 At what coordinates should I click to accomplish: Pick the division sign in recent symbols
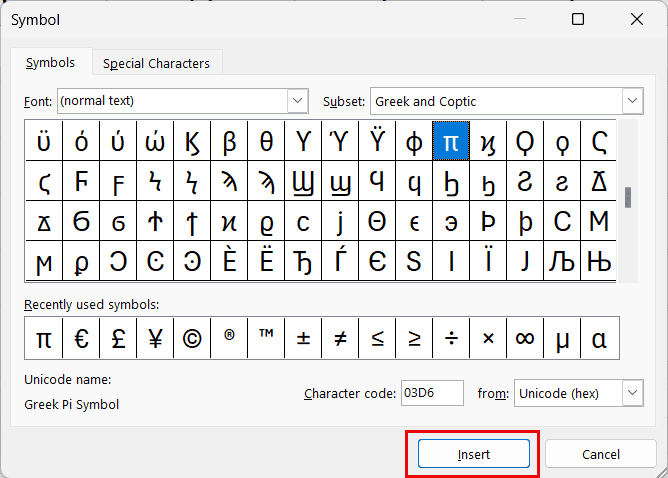point(451,339)
